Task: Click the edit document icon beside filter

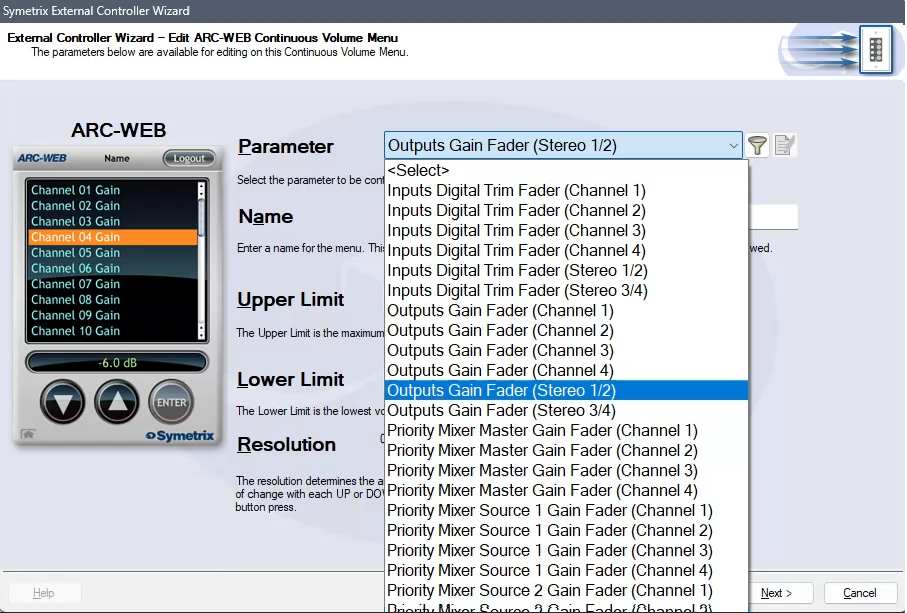Action: pos(785,146)
